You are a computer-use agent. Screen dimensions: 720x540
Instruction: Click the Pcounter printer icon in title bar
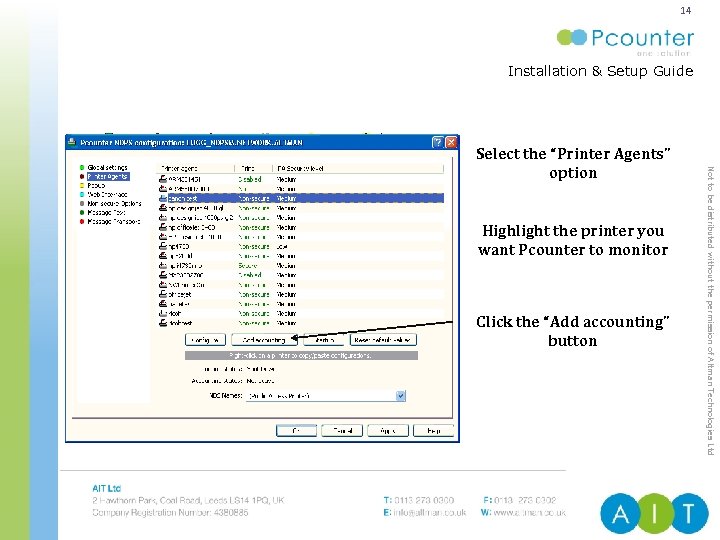click(x=72, y=142)
